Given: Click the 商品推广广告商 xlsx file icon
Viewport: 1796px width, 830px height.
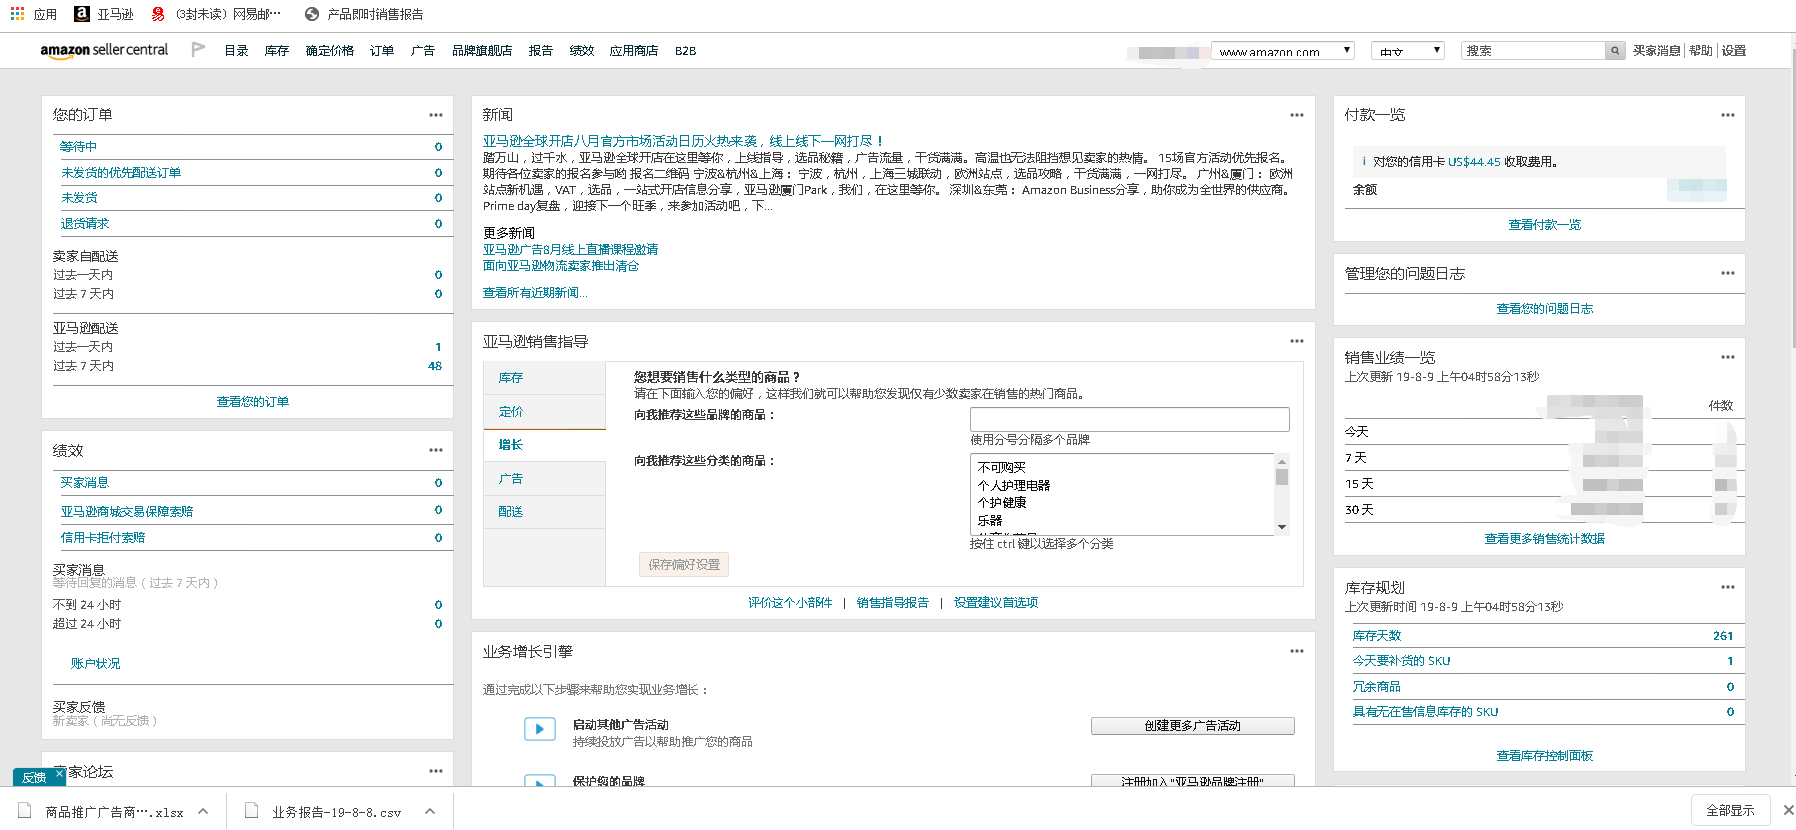Looking at the screenshot, I should pyautogui.click(x=25, y=811).
